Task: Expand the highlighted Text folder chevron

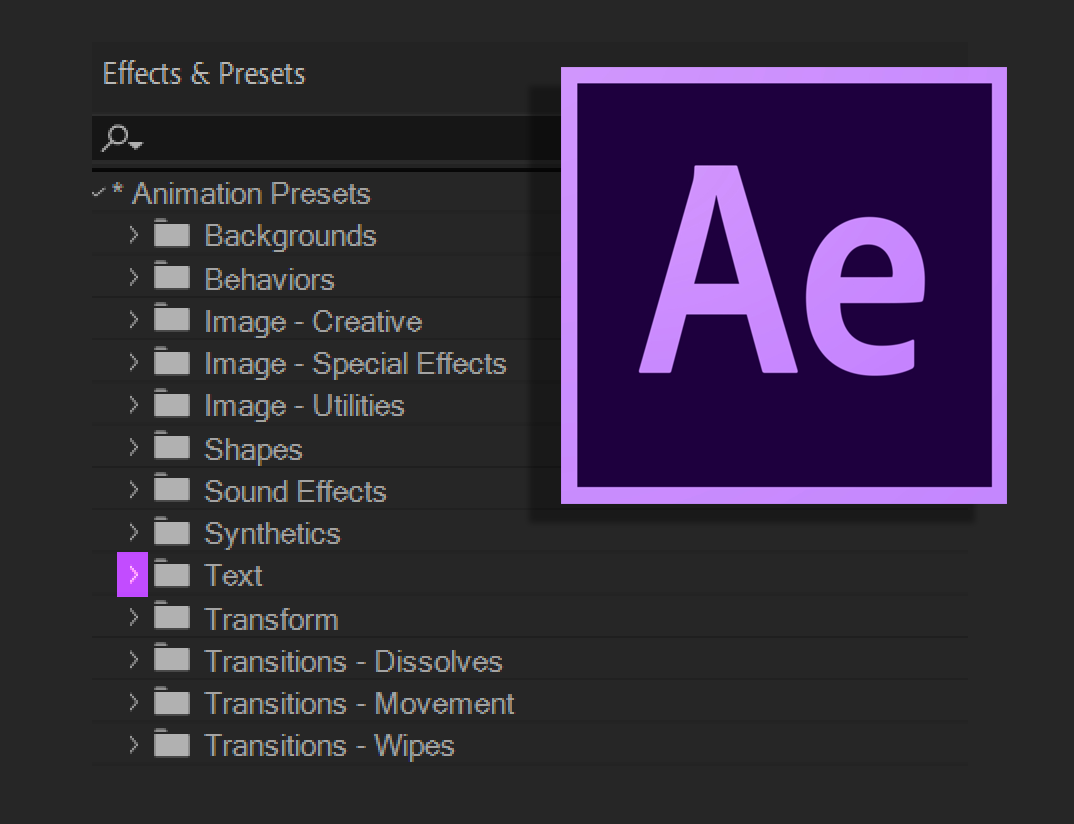Action: click(133, 575)
